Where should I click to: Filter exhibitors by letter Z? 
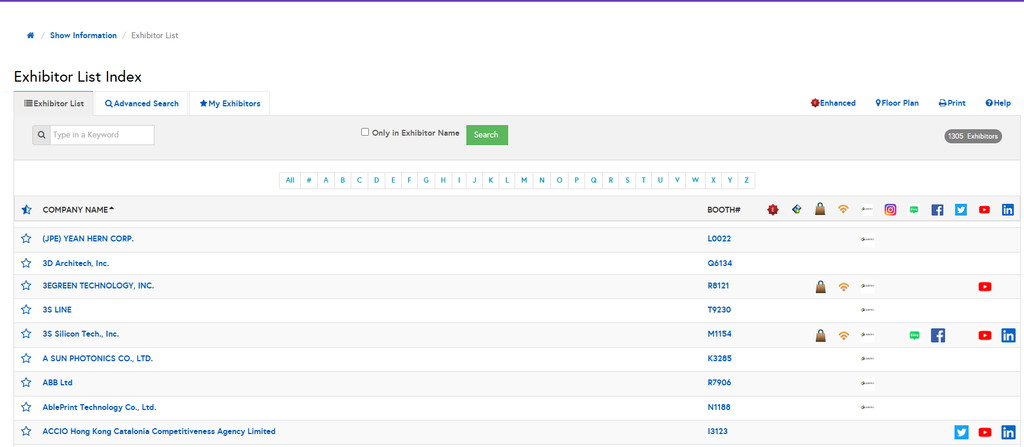pos(746,180)
